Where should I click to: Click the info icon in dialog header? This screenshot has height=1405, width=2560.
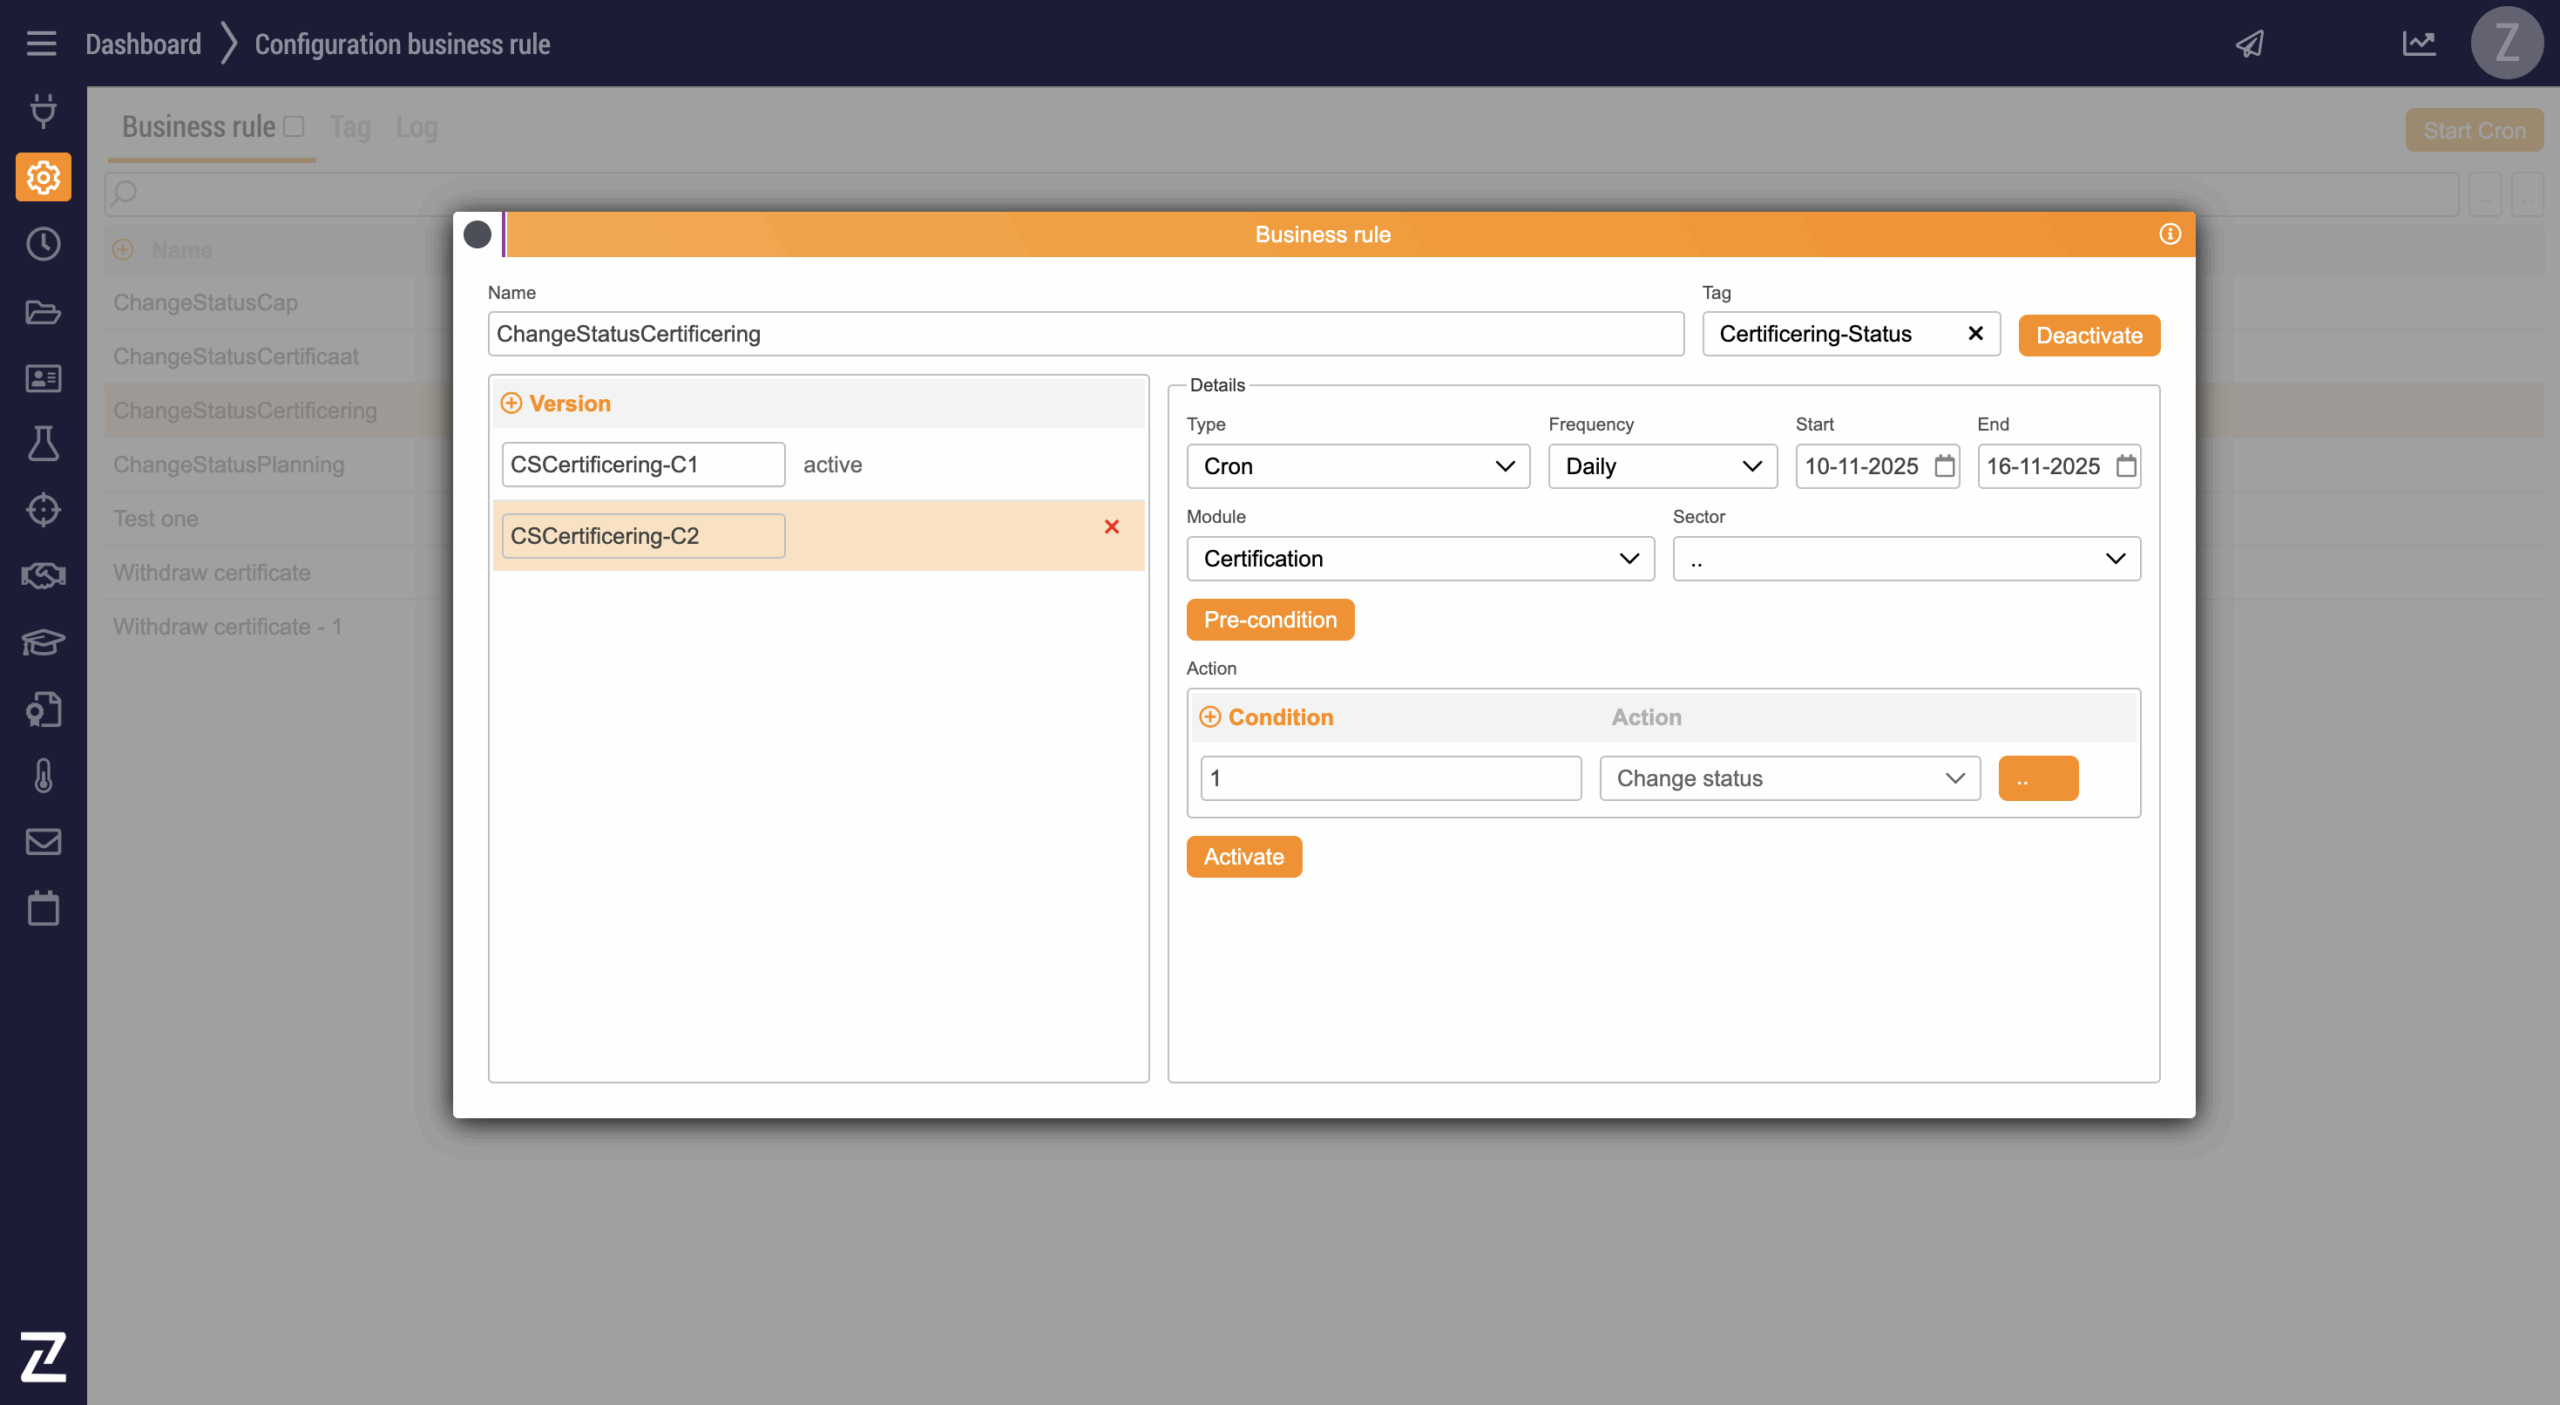tap(2169, 234)
